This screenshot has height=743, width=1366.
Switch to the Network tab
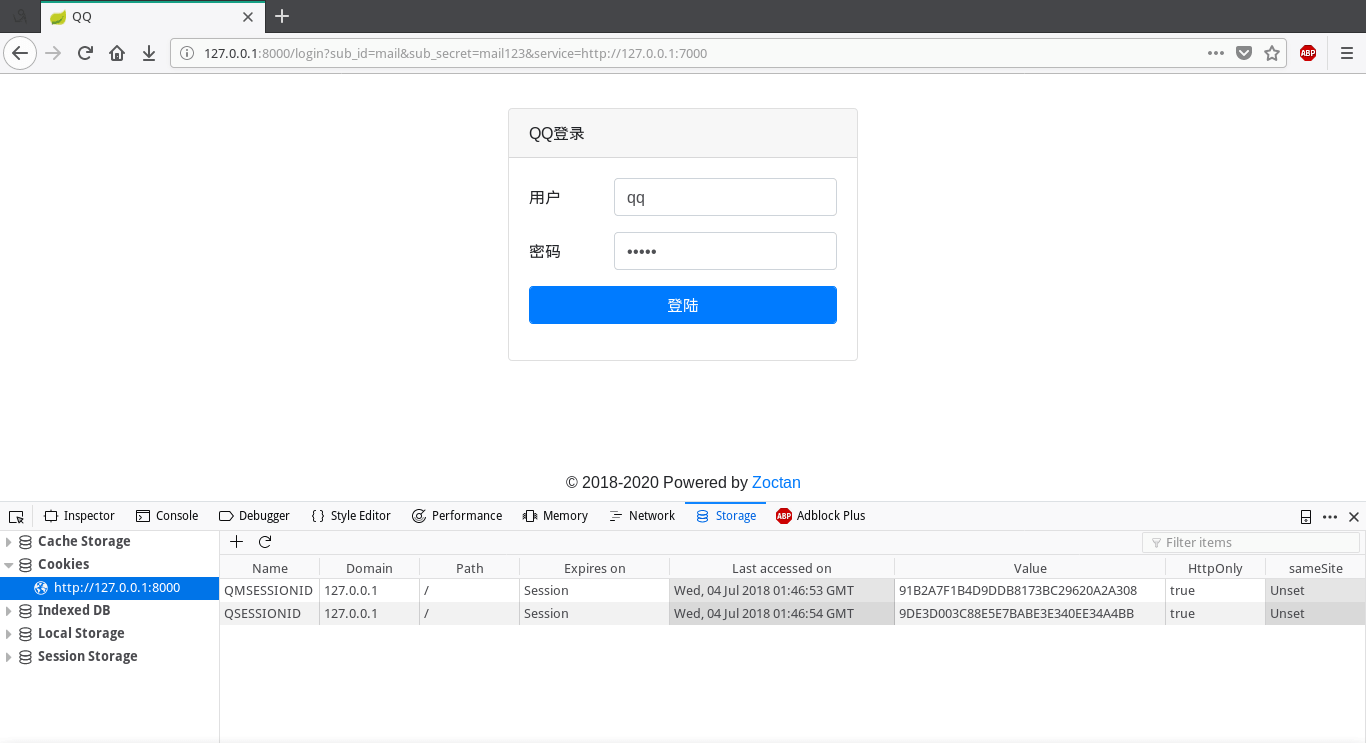(x=642, y=516)
